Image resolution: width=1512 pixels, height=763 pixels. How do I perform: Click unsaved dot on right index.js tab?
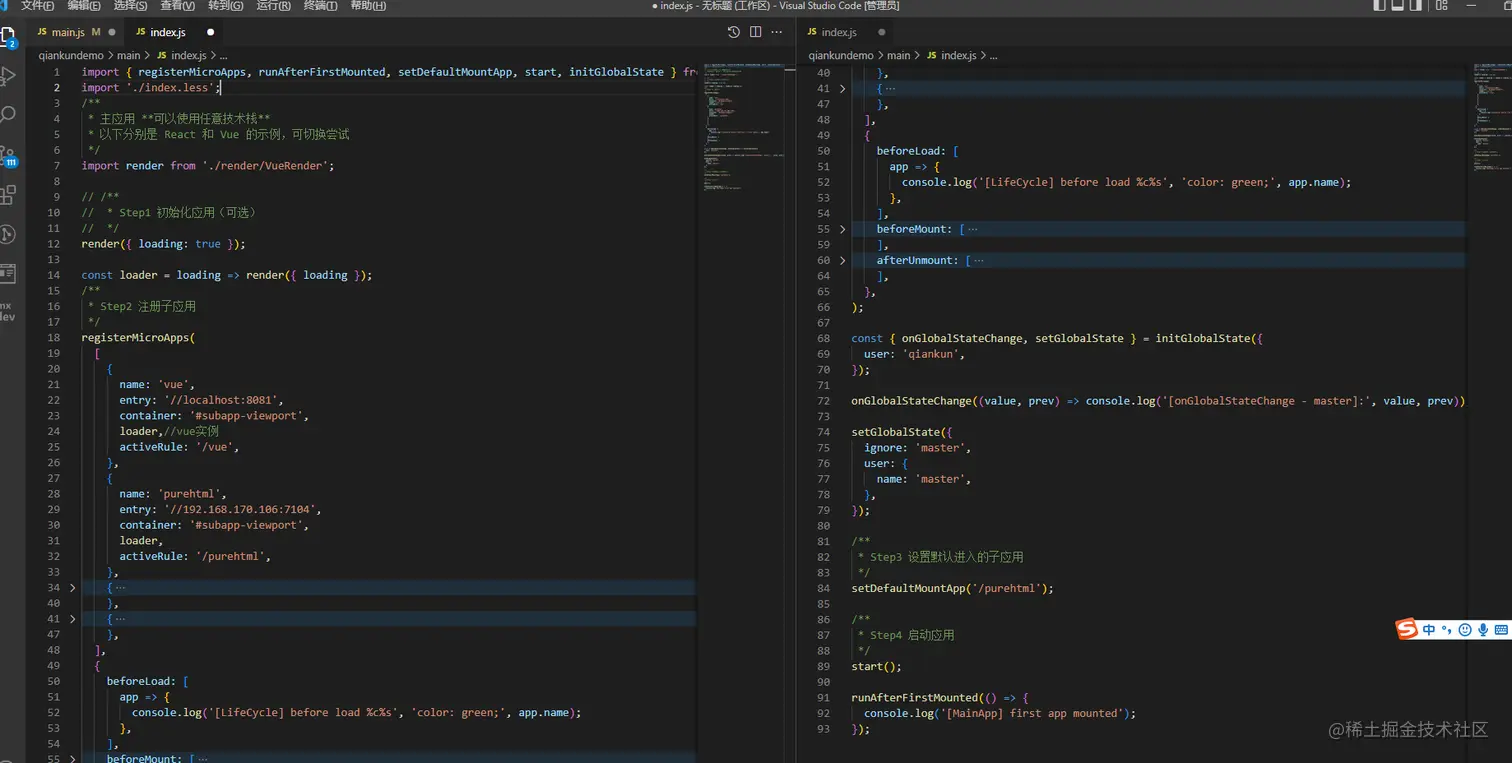(881, 32)
